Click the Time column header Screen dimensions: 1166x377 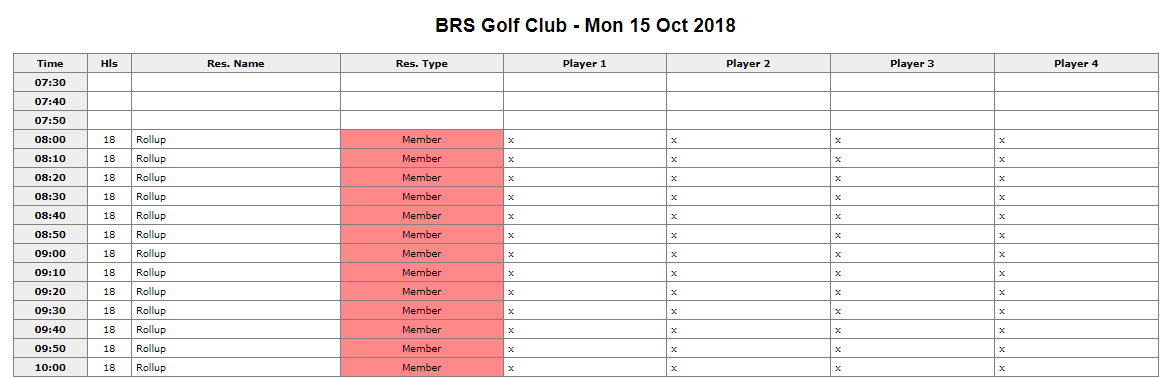(x=51, y=63)
